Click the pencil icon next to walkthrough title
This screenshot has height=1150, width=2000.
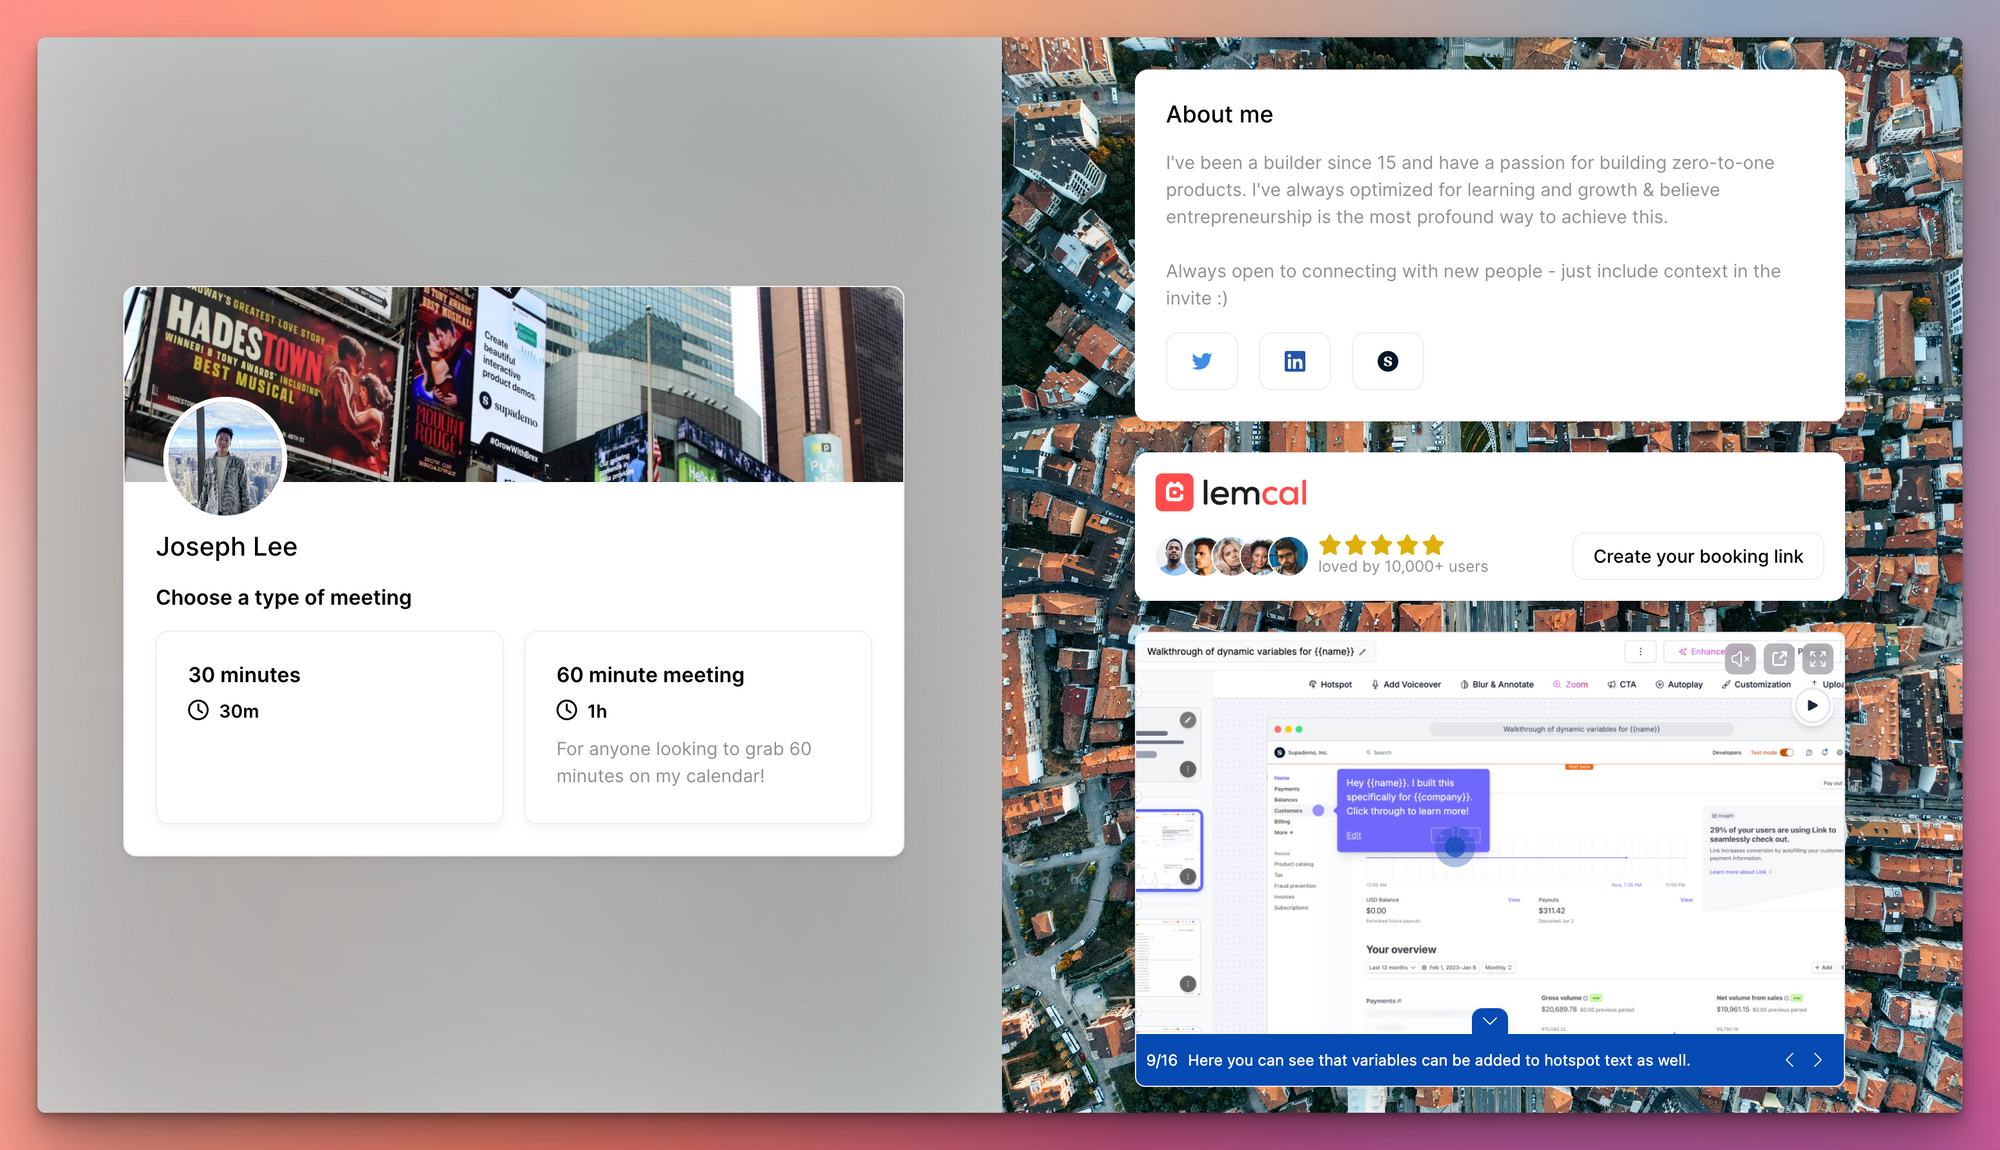click(1362, 652)
